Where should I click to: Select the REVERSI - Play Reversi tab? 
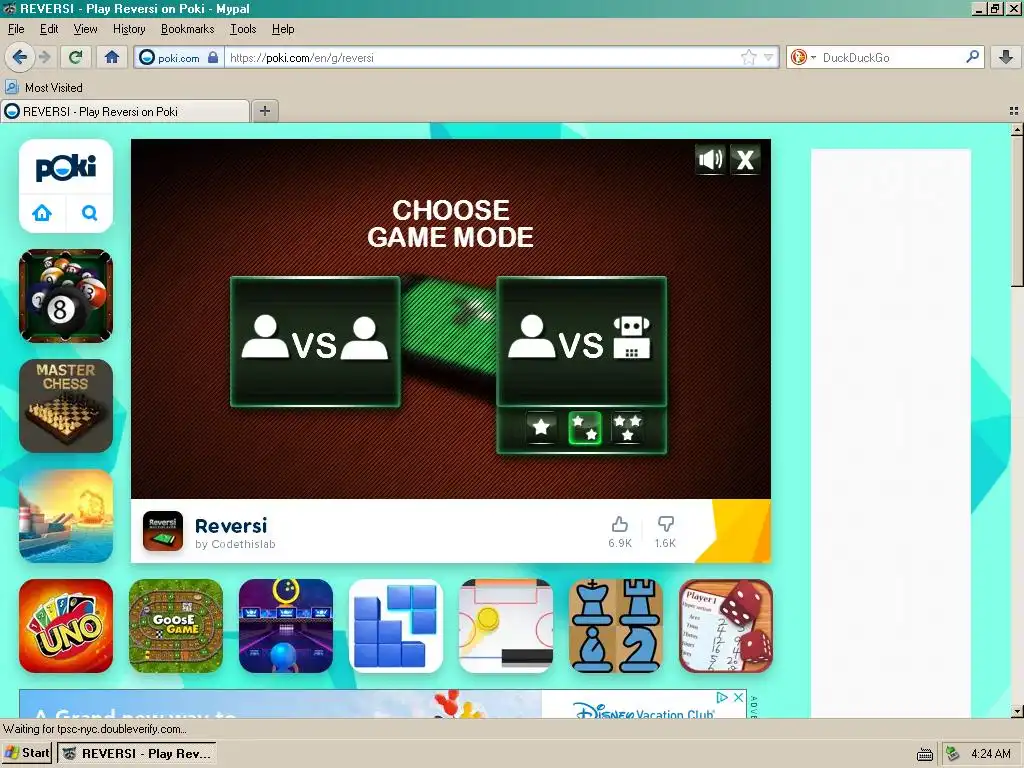coord(124,112)
